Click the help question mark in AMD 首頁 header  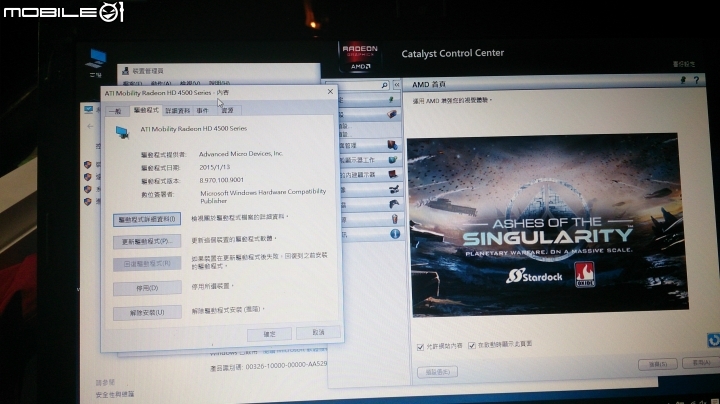(696, 80)
